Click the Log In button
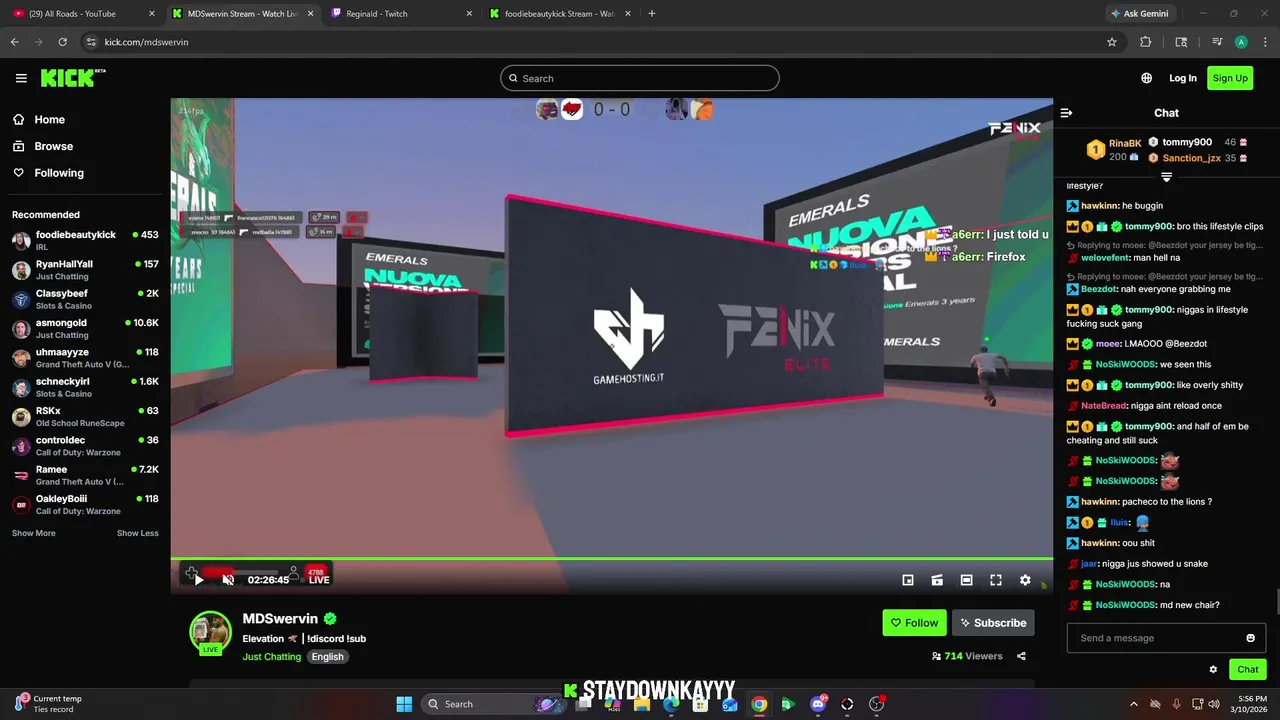Image resolution: width=1280 pixels, height=720 pixels. pyautogui.click(x=1182, y=78)
